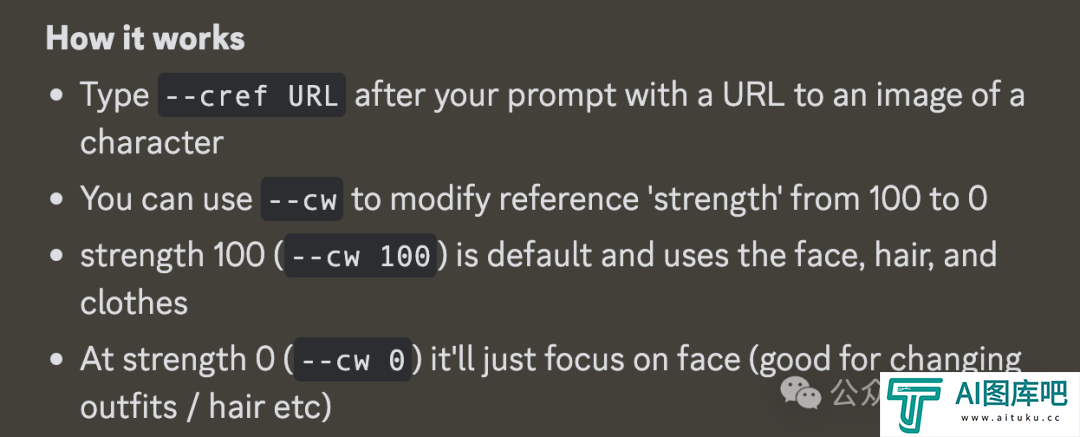Click the 'outfits / hair etc)' text

(206, 407)
